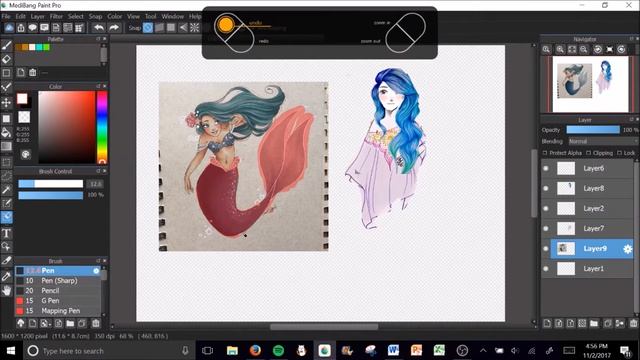Click Navigator rotate left icon
640x360 pixels.
tap(598, 49)
